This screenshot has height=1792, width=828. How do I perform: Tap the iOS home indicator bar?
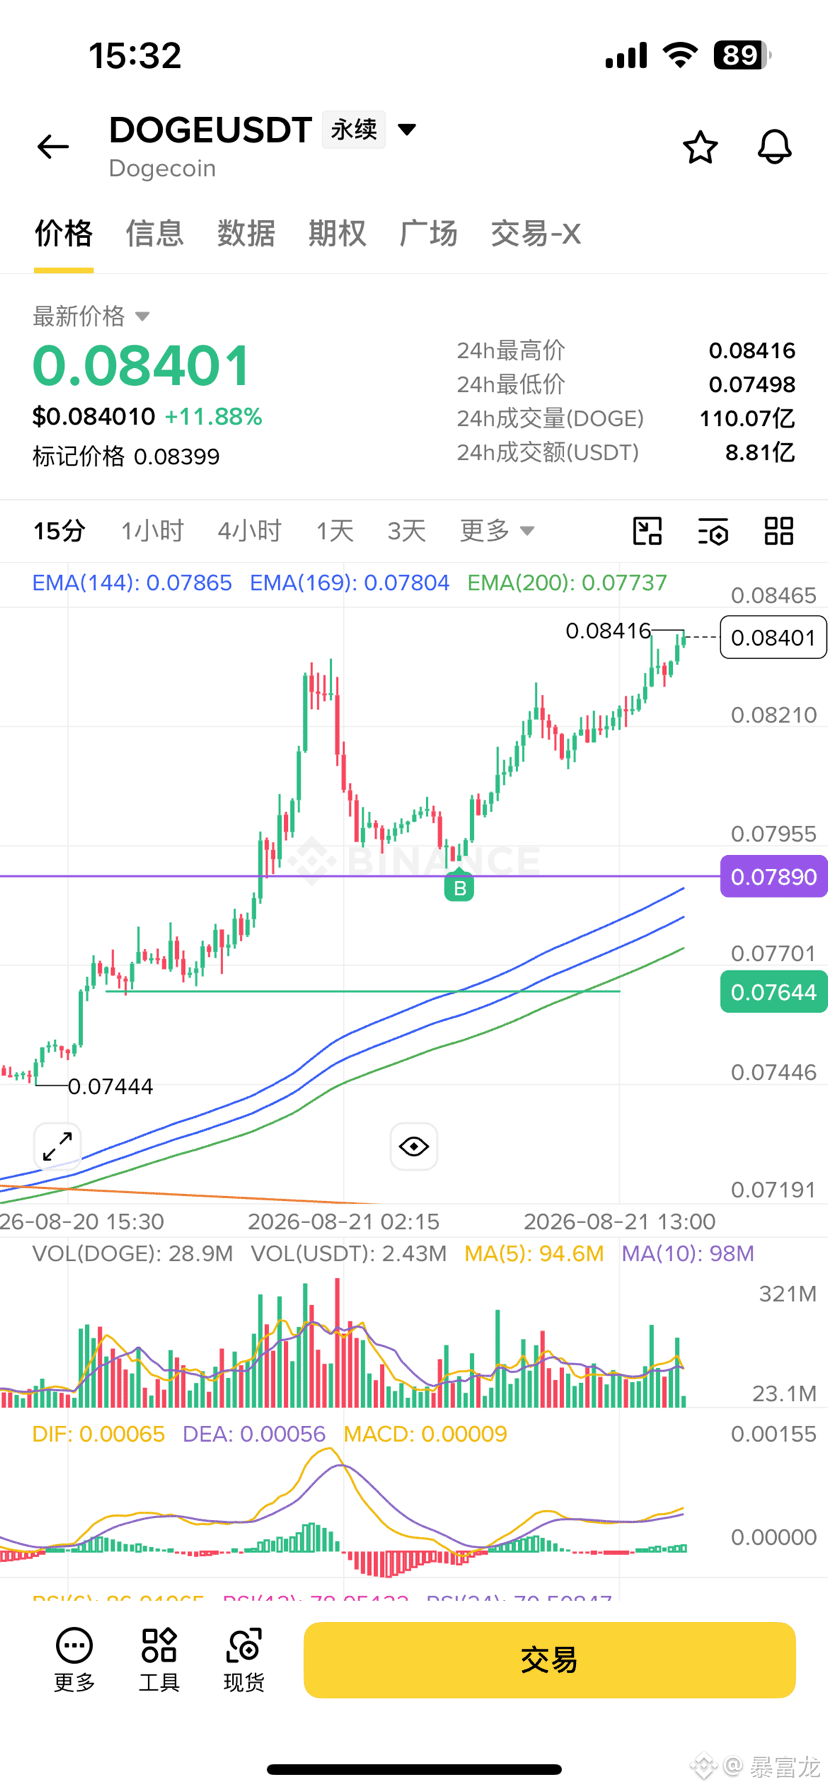(x=414, y=1769)
